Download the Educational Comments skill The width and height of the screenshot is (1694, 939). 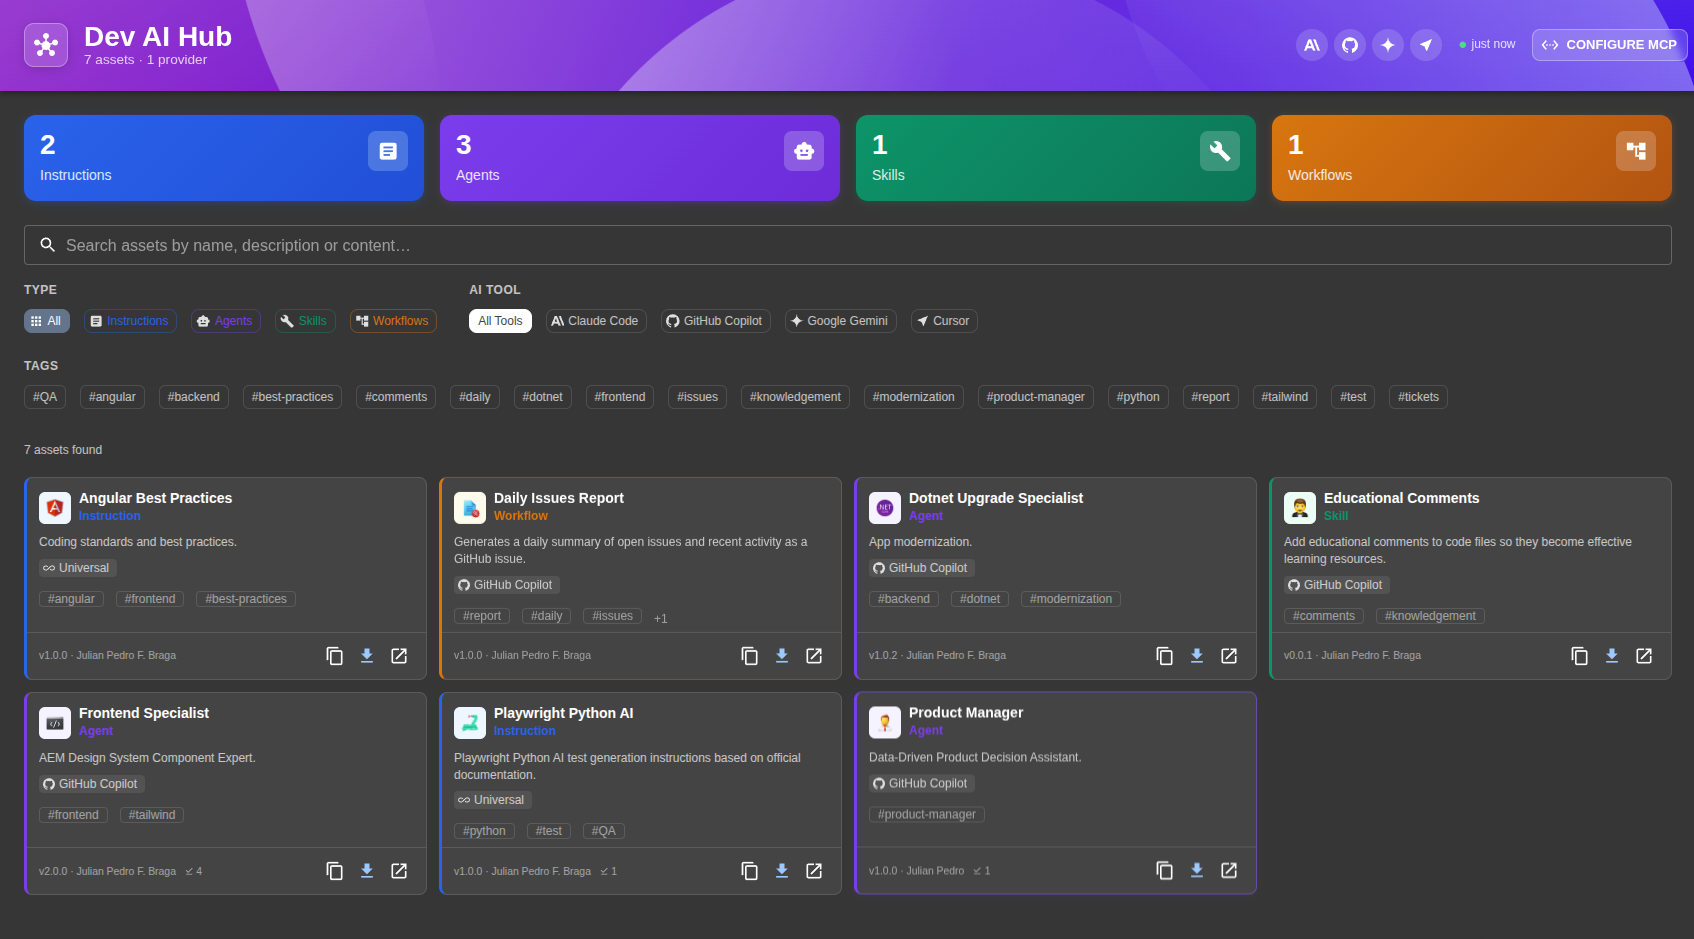1612,656
